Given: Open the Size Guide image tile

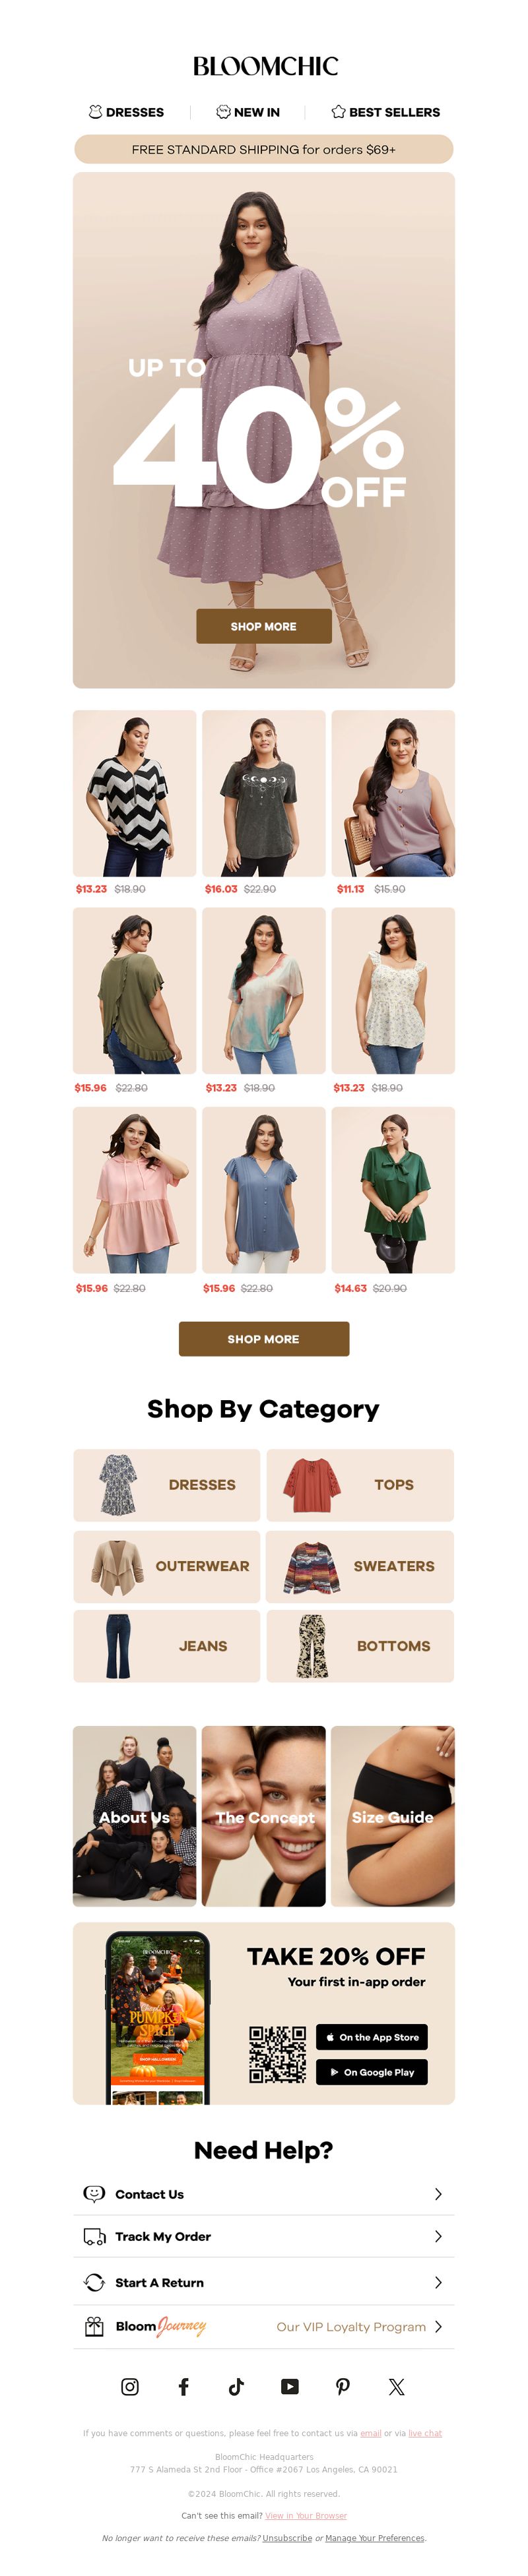Looking at the screenshot, I should (393, 1816).
